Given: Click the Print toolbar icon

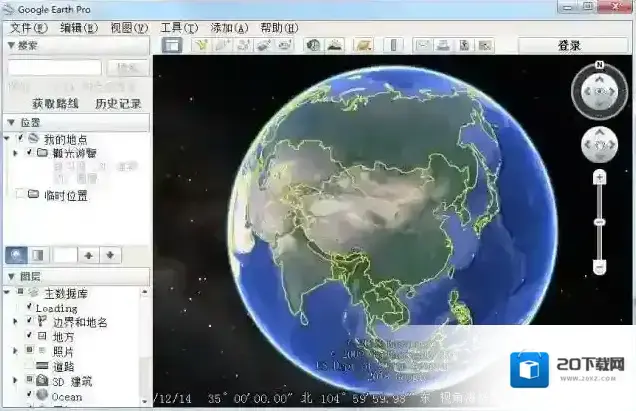Looking at the screenshot, I should point(443,45).
